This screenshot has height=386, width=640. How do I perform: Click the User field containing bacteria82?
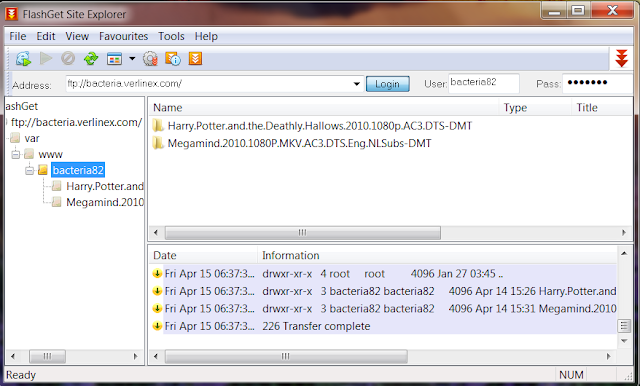tap(484, 83)
